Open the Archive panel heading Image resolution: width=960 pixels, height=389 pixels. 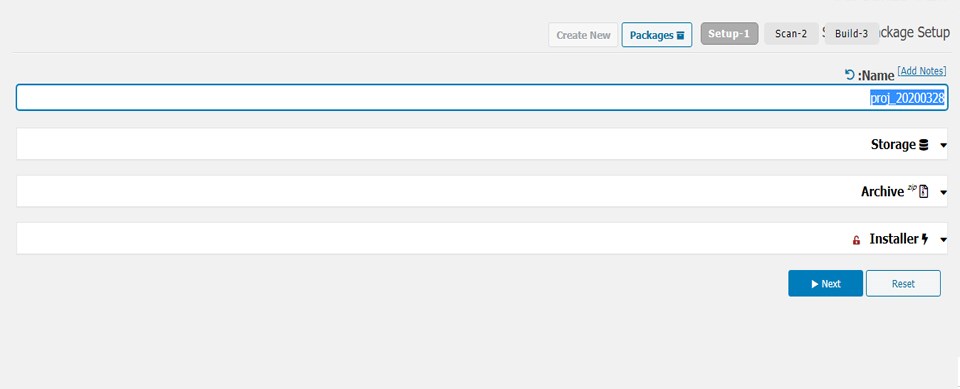[x=882, y=192]
